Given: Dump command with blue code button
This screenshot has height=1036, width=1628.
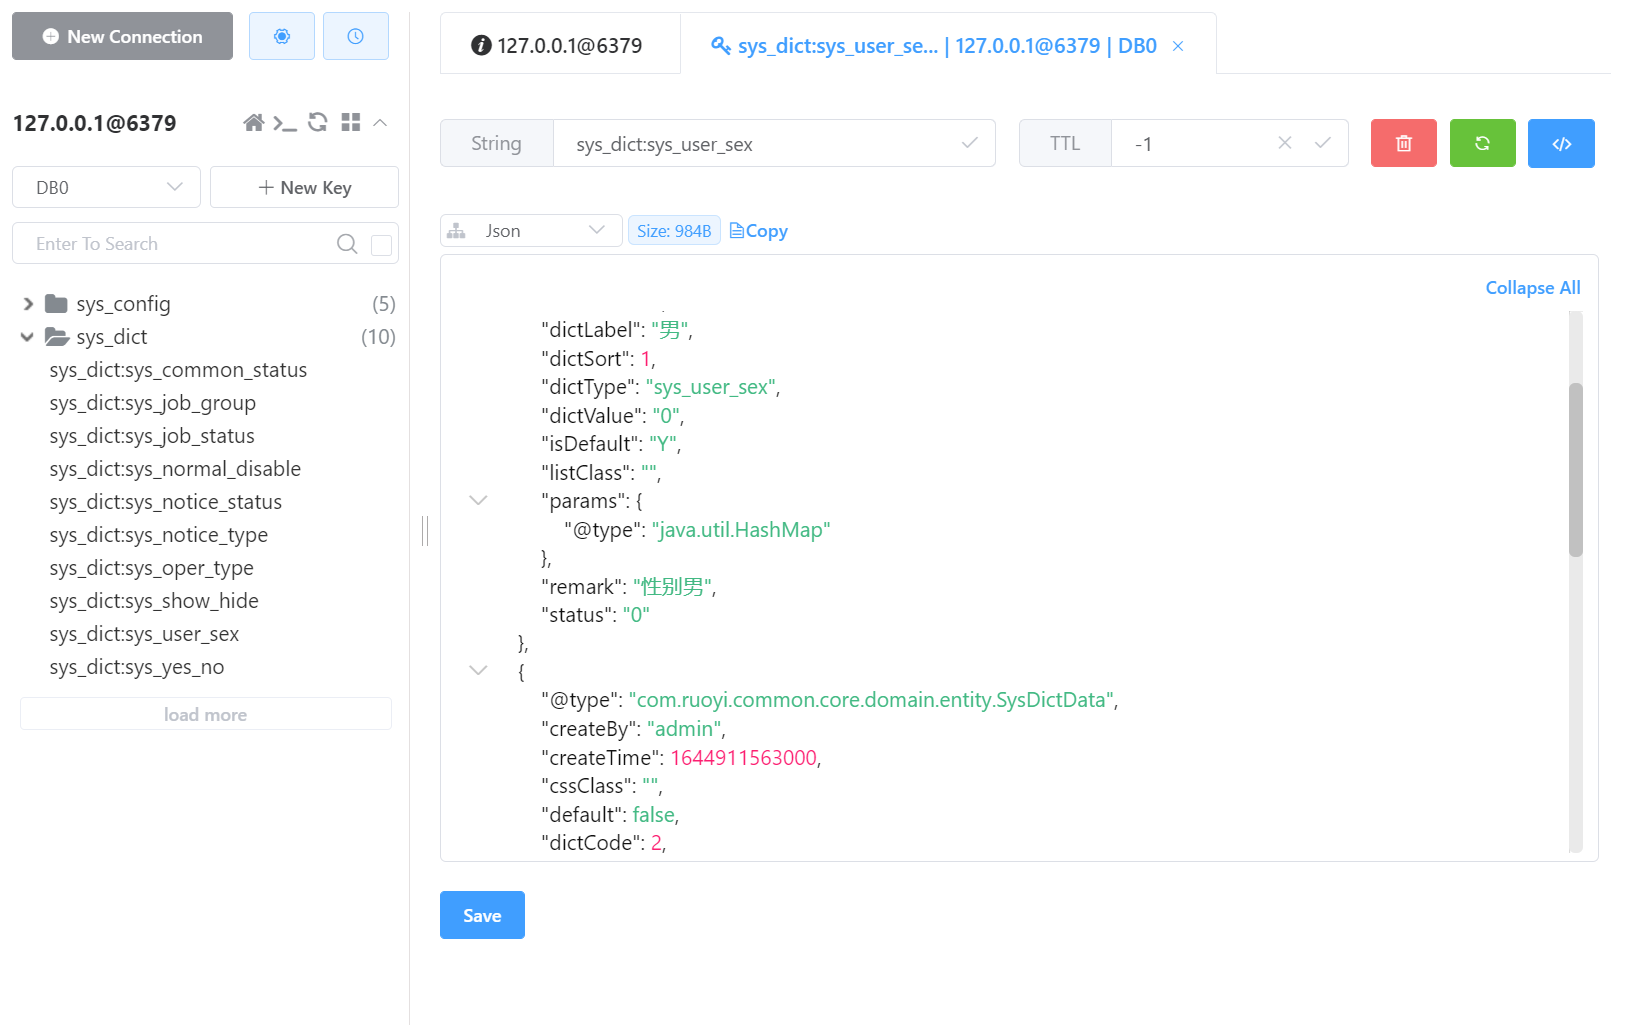Looking at the screenshot, I should click(1561, 143).
